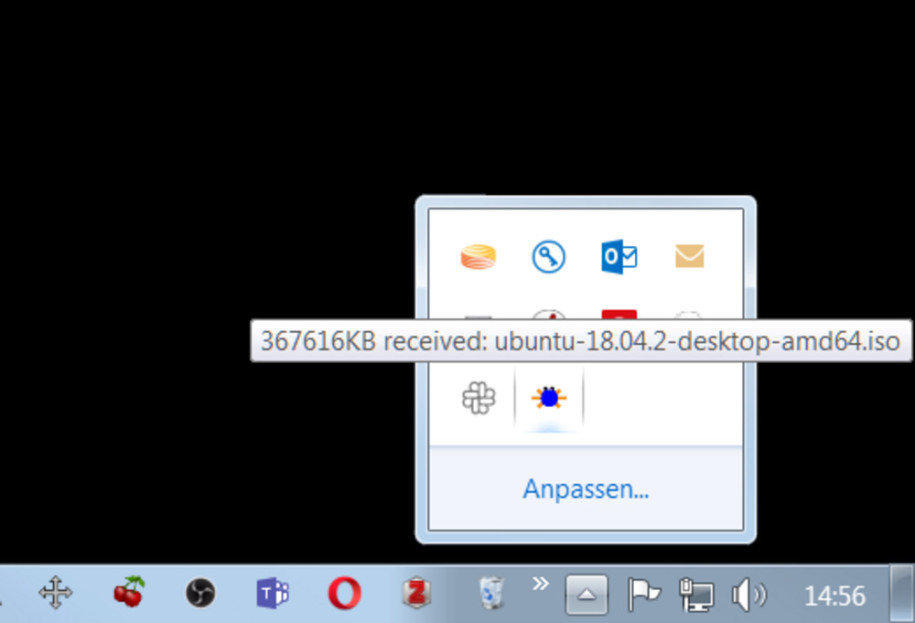Expand the taskbar toolbar overflow chevron
The height and width of the screenshot is (623, 915).
pyautogui.click(x=540, y=583)
